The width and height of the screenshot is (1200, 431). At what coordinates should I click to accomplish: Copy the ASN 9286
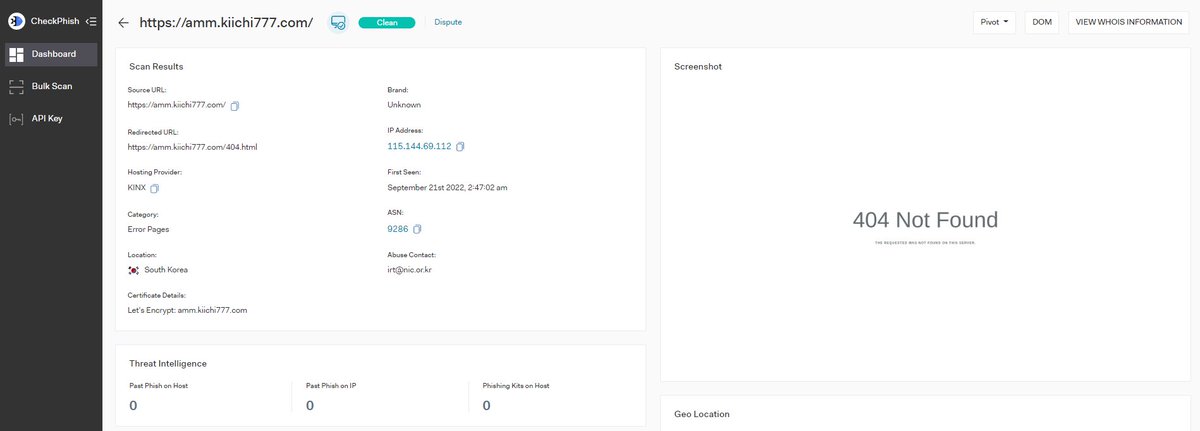point(417,229)
